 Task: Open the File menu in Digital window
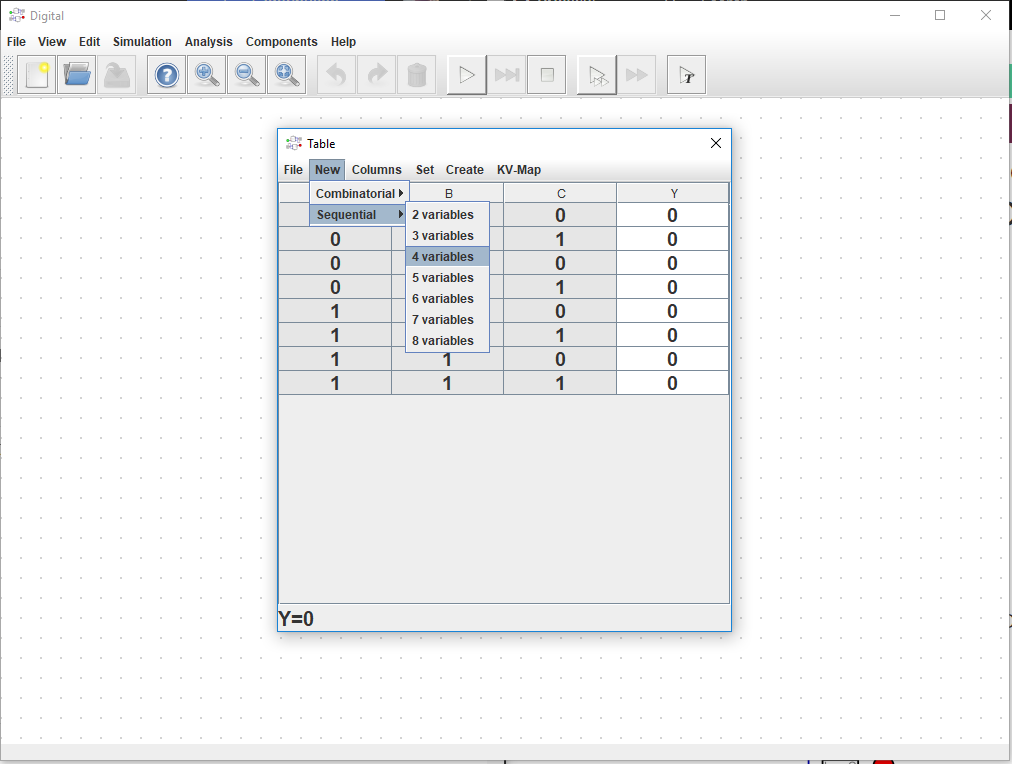pyautogui.click(x=16, y=42)
